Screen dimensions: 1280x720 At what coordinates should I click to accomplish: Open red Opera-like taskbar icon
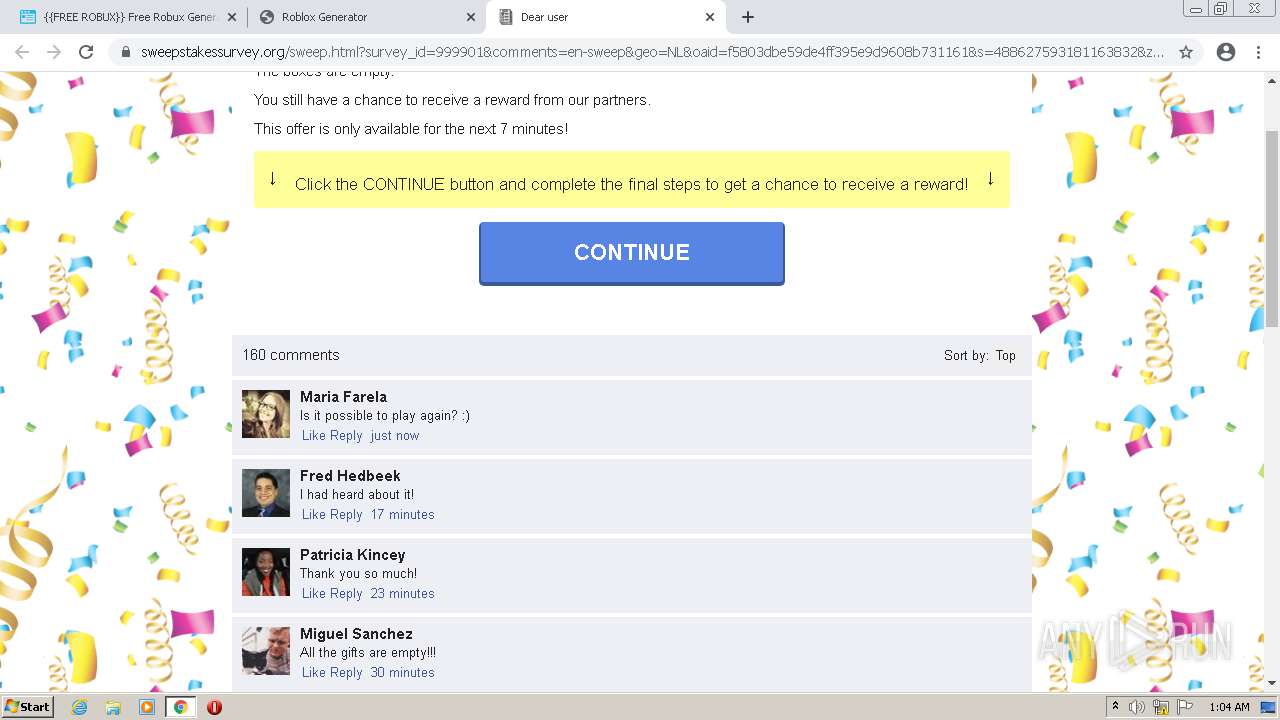214,707
